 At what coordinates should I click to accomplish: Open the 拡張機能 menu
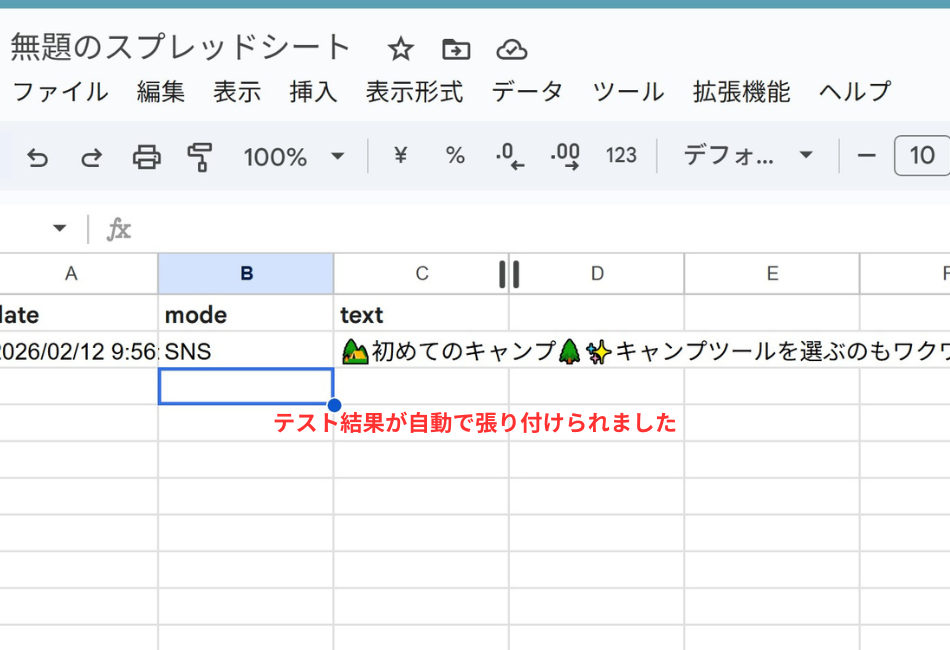click(x=740, y=91)
